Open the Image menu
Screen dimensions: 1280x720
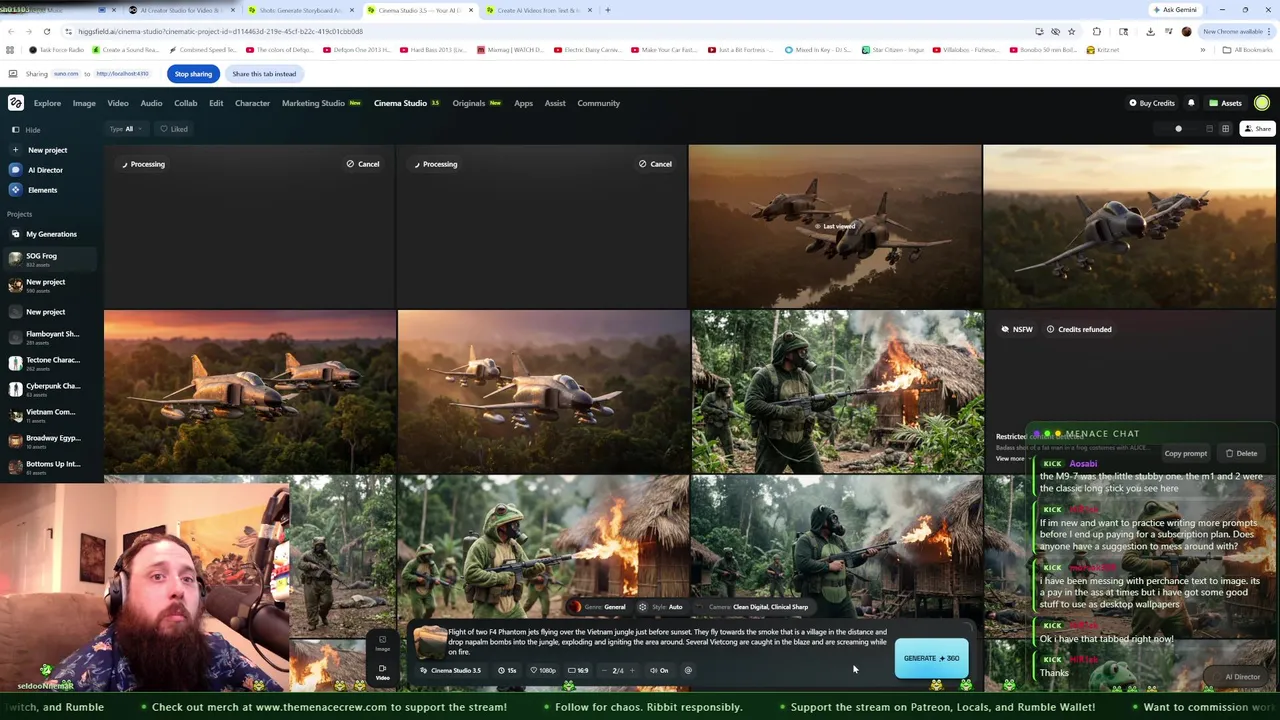click(x=84, y=103)
